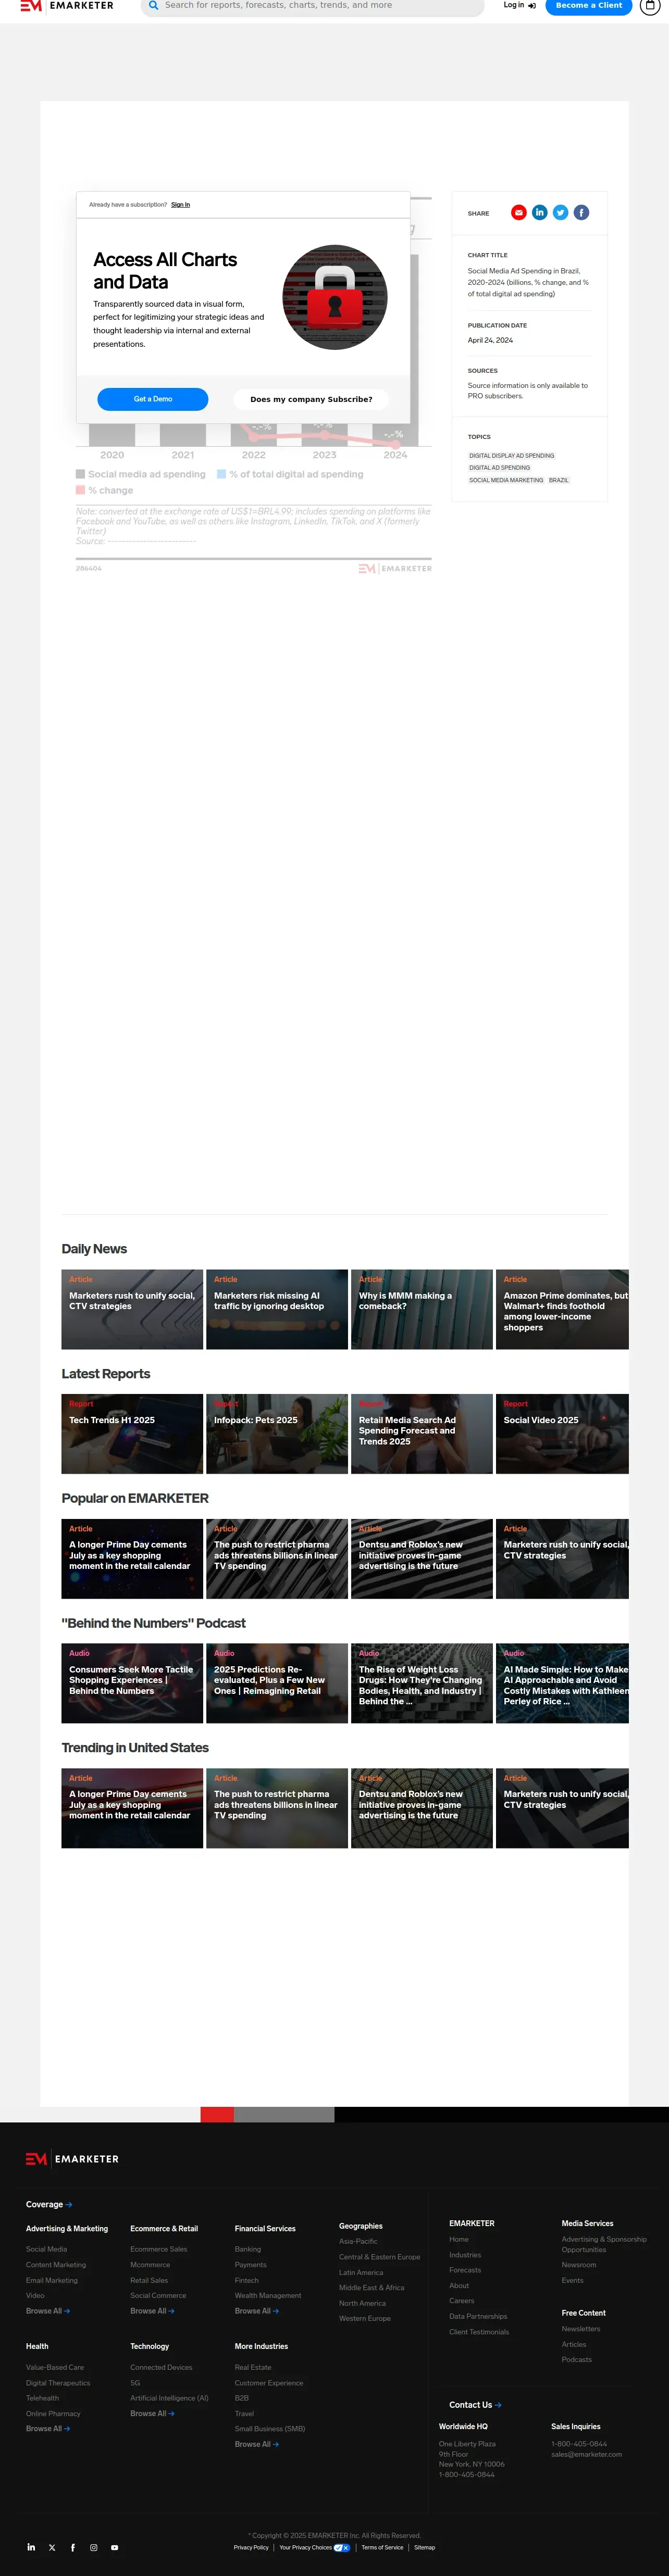Click SOCIAL MEDIA MARKETING topic tag
The width and height of the screenshot is (669, 2576).
tap(506, 480)
